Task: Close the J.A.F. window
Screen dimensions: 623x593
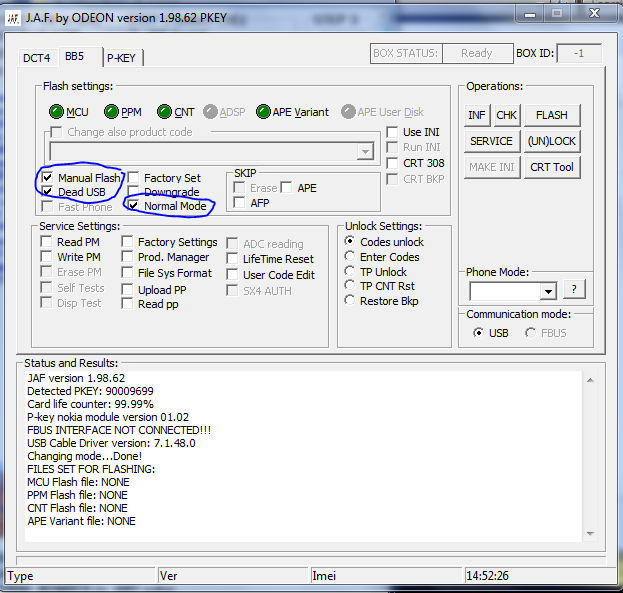Action: [x=594, y=14]
